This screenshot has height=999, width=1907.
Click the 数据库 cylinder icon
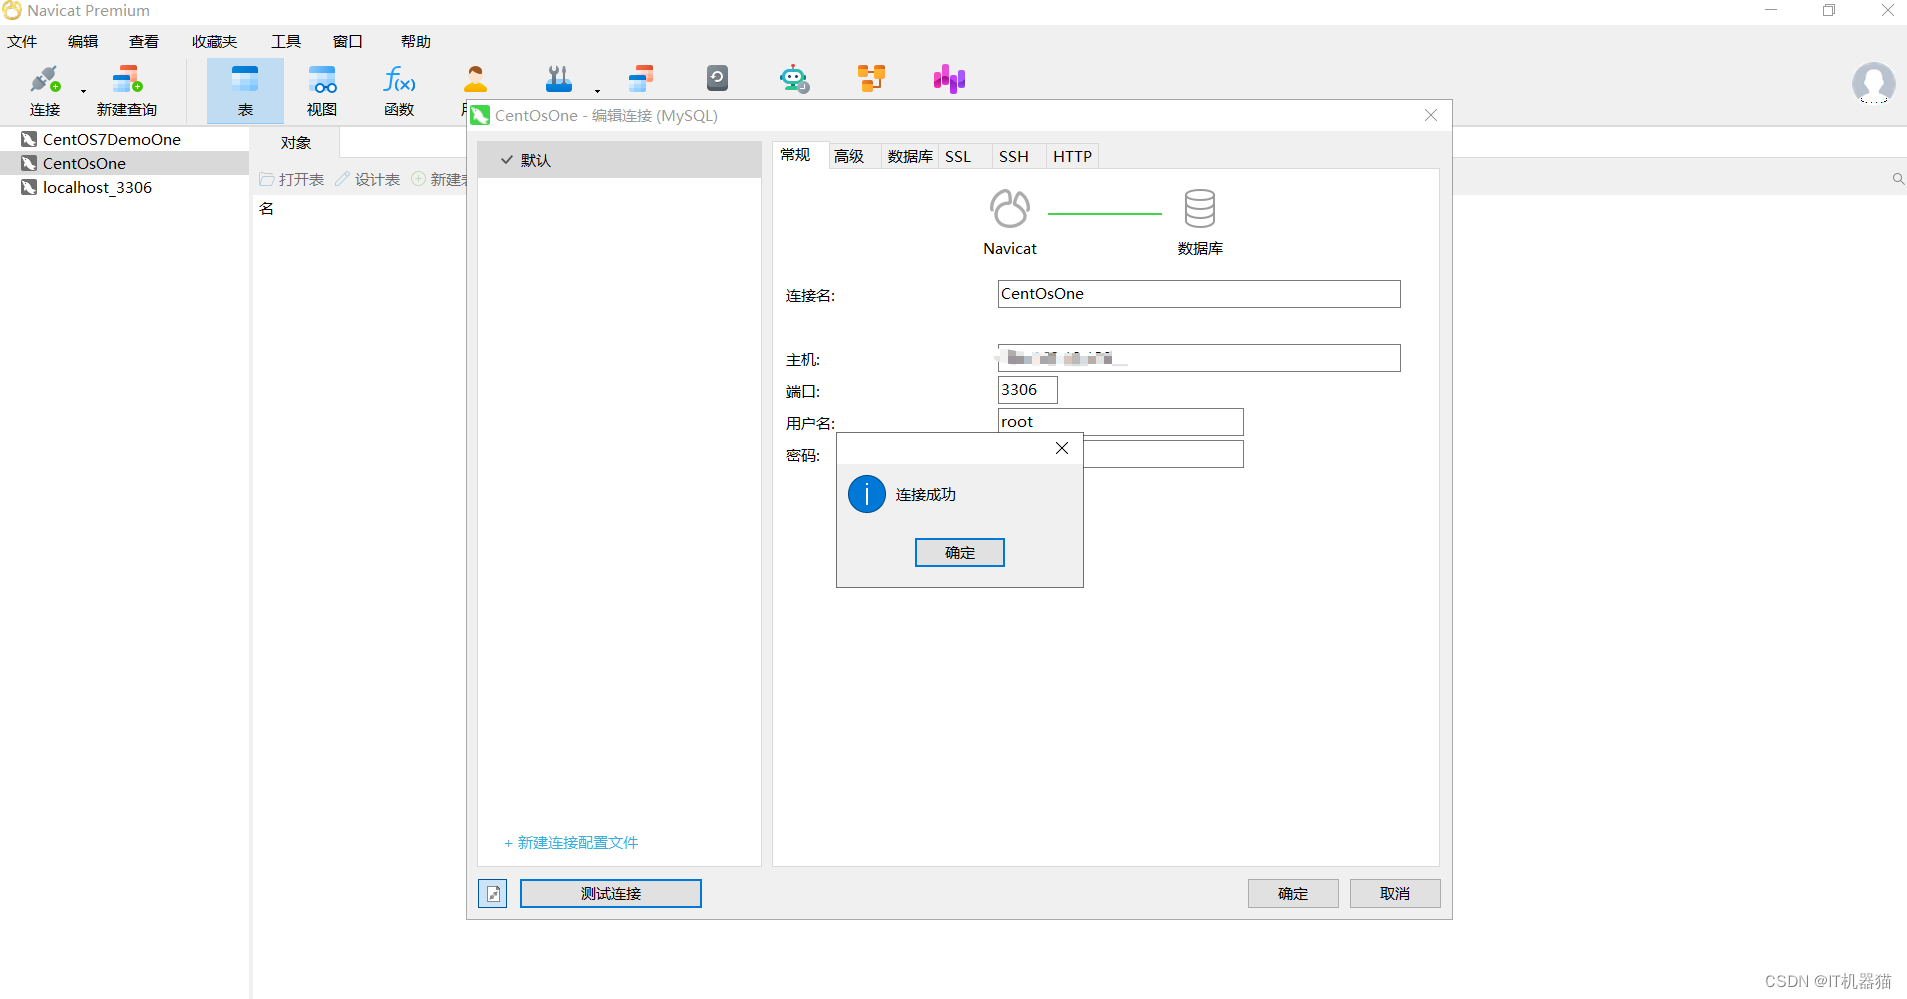coord(1200,209)
